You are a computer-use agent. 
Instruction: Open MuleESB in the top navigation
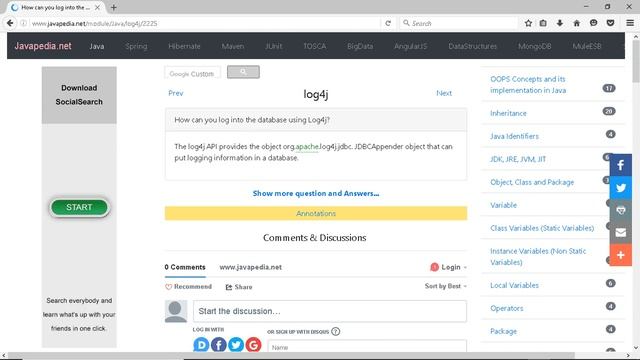click(x=587, y=46)
